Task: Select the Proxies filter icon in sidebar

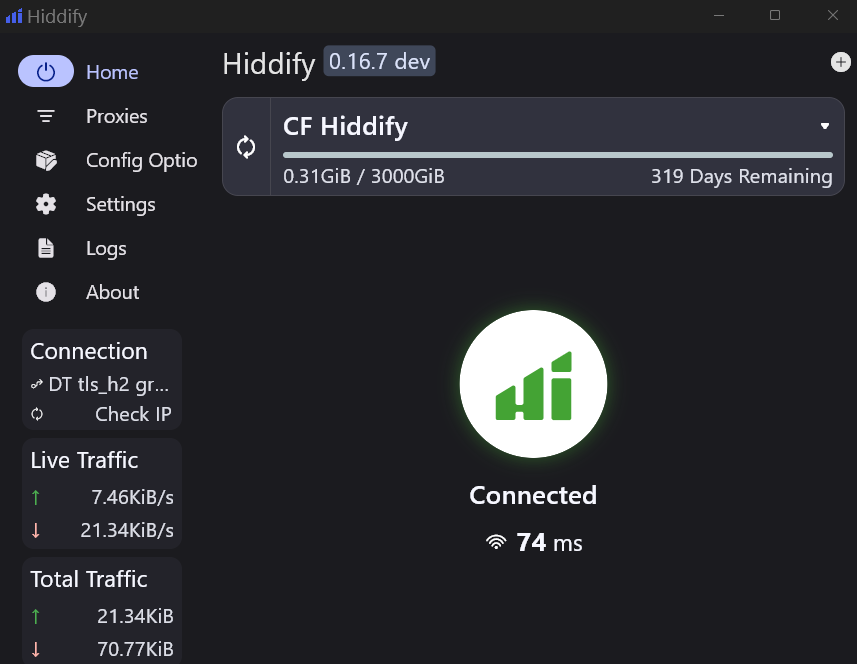Action: 46,116
